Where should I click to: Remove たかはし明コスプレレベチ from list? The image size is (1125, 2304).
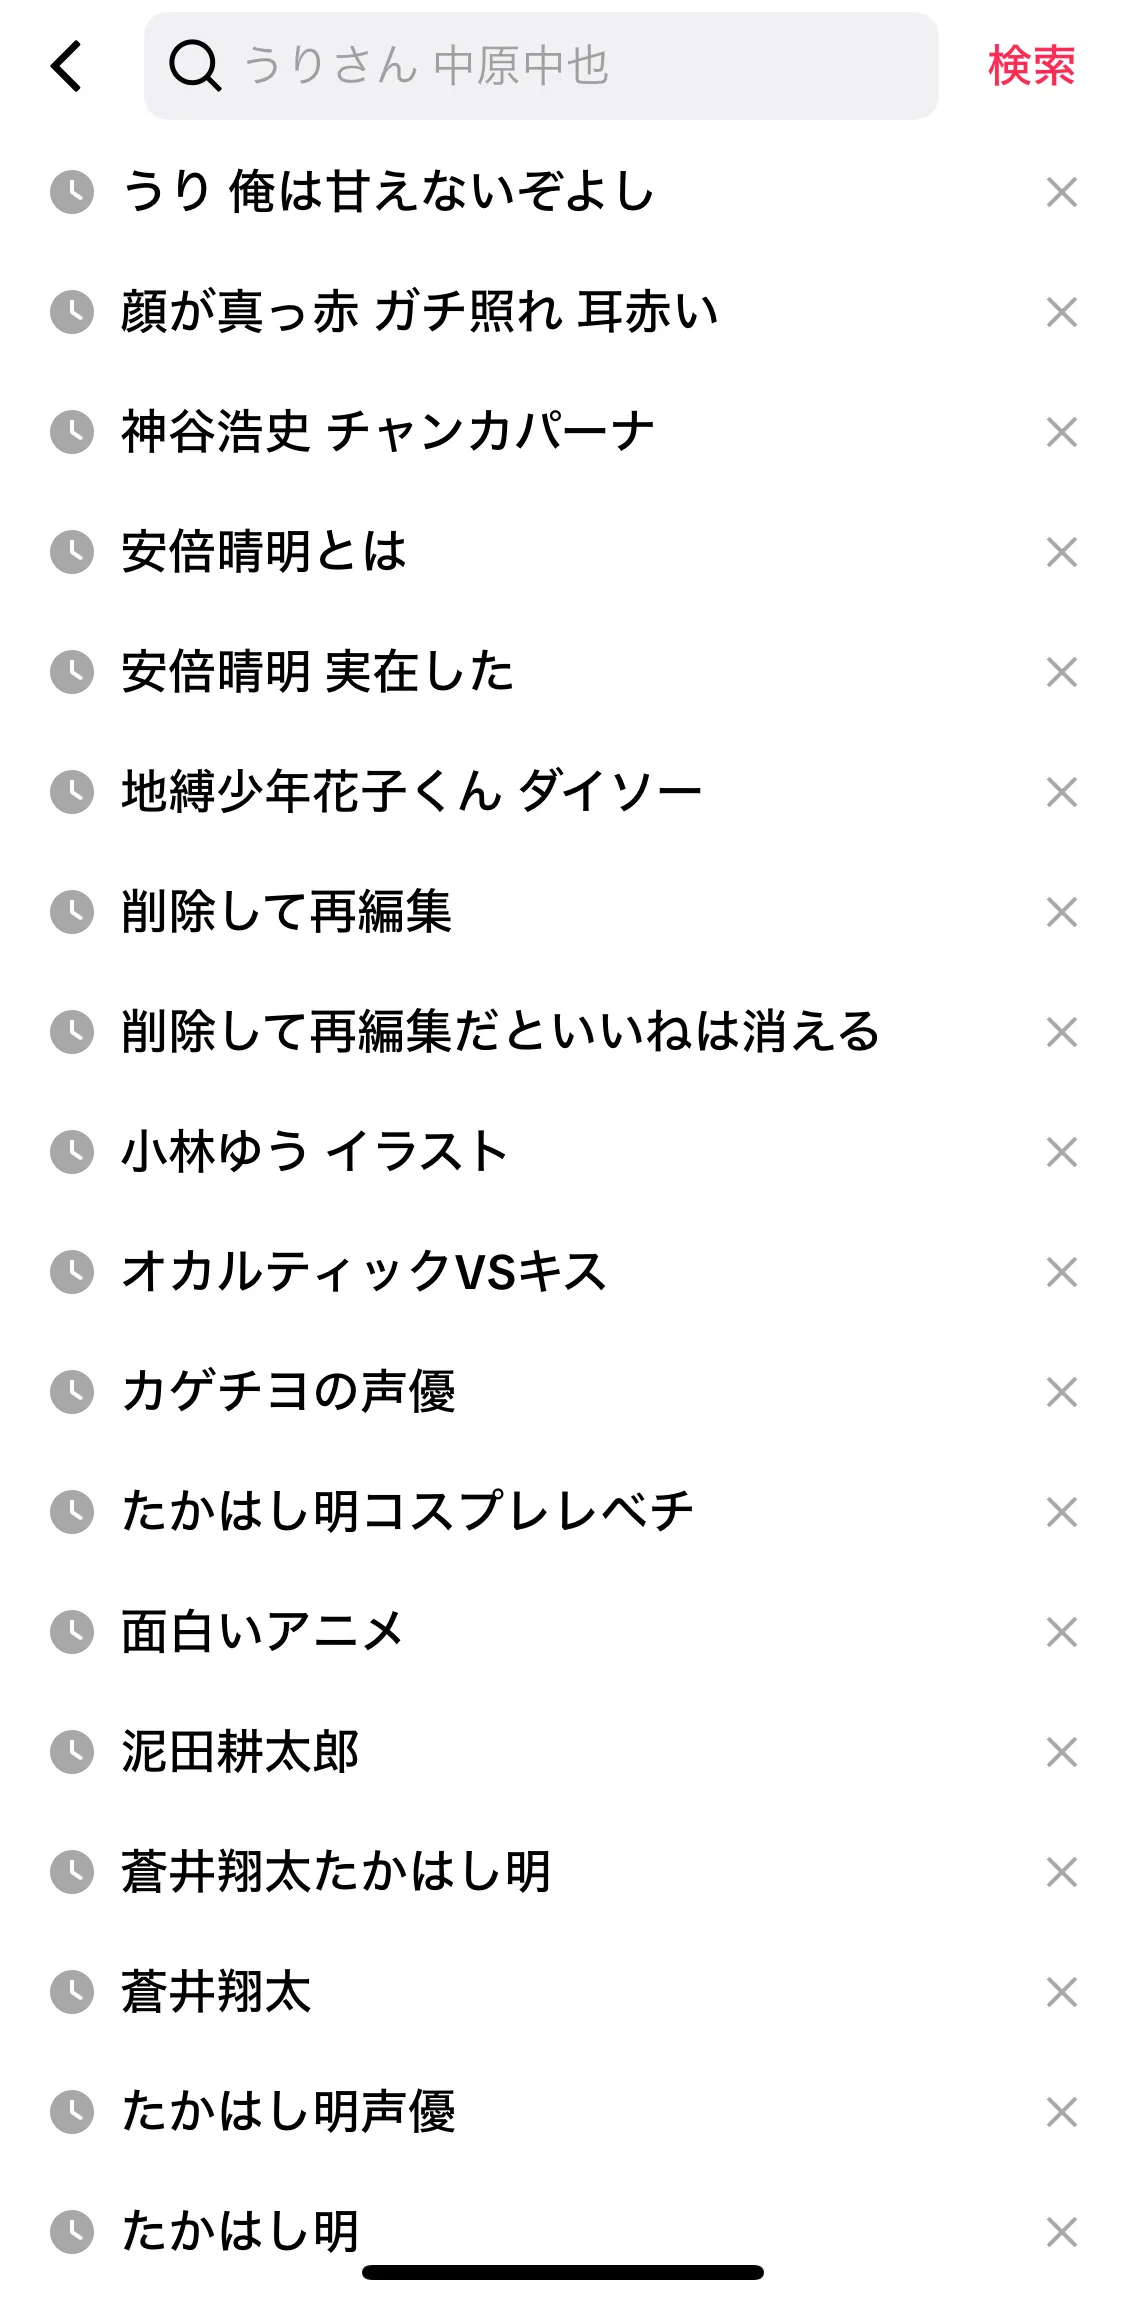click(1061, 1512)
